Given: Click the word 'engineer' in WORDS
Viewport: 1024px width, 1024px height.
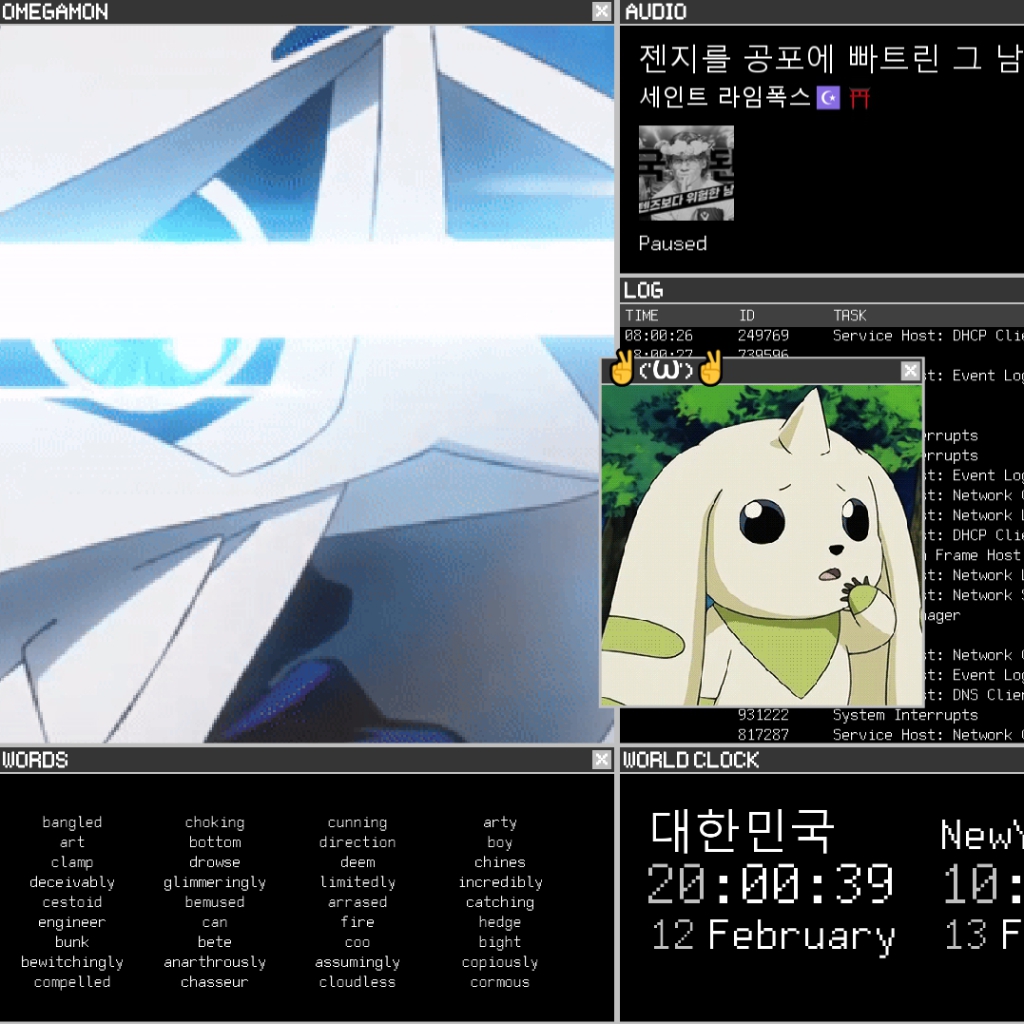Looking at the screenshot, I should 72,922.
